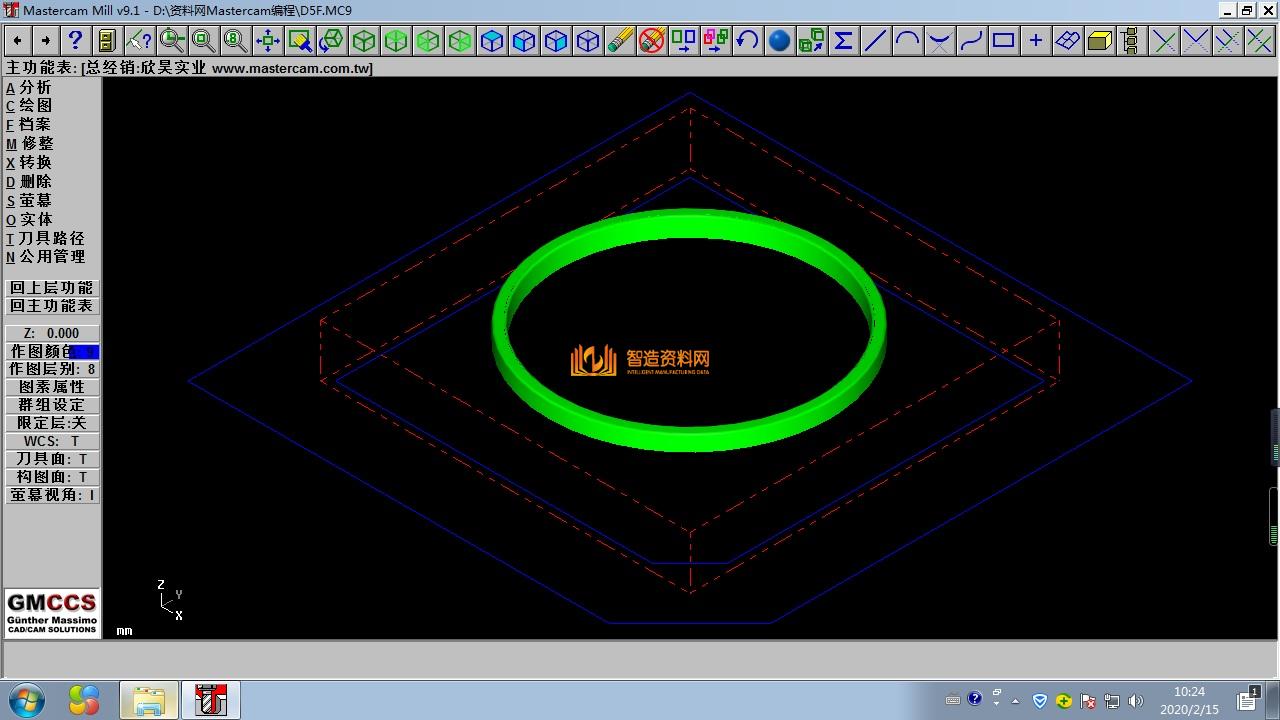
Task: Click the blue shaded sphere icon
Action: point(779,41)
